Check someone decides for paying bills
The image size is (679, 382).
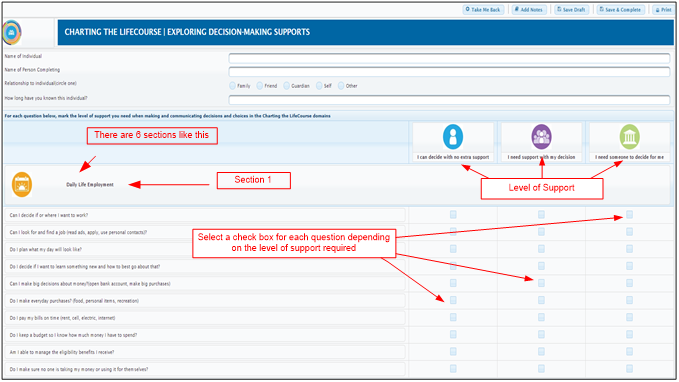click(x=630, y=317)
